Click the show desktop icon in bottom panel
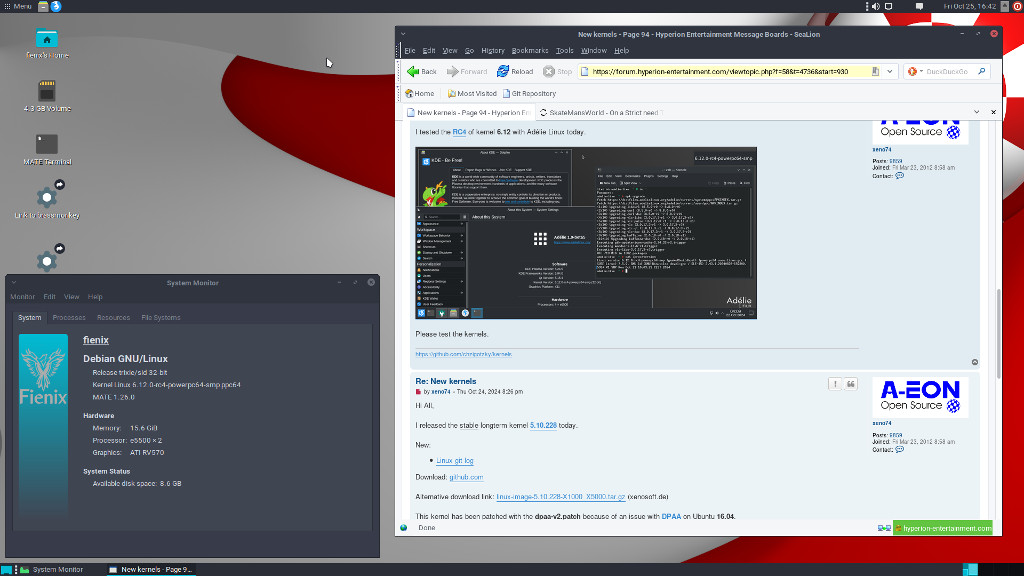Viewport: 1024px width, 576px height. (7, 569)
